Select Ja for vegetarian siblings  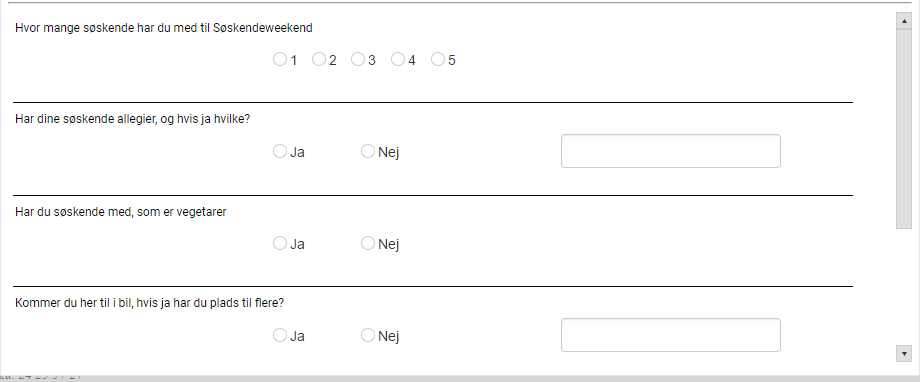pyautogui.click(x=280, y=243)
